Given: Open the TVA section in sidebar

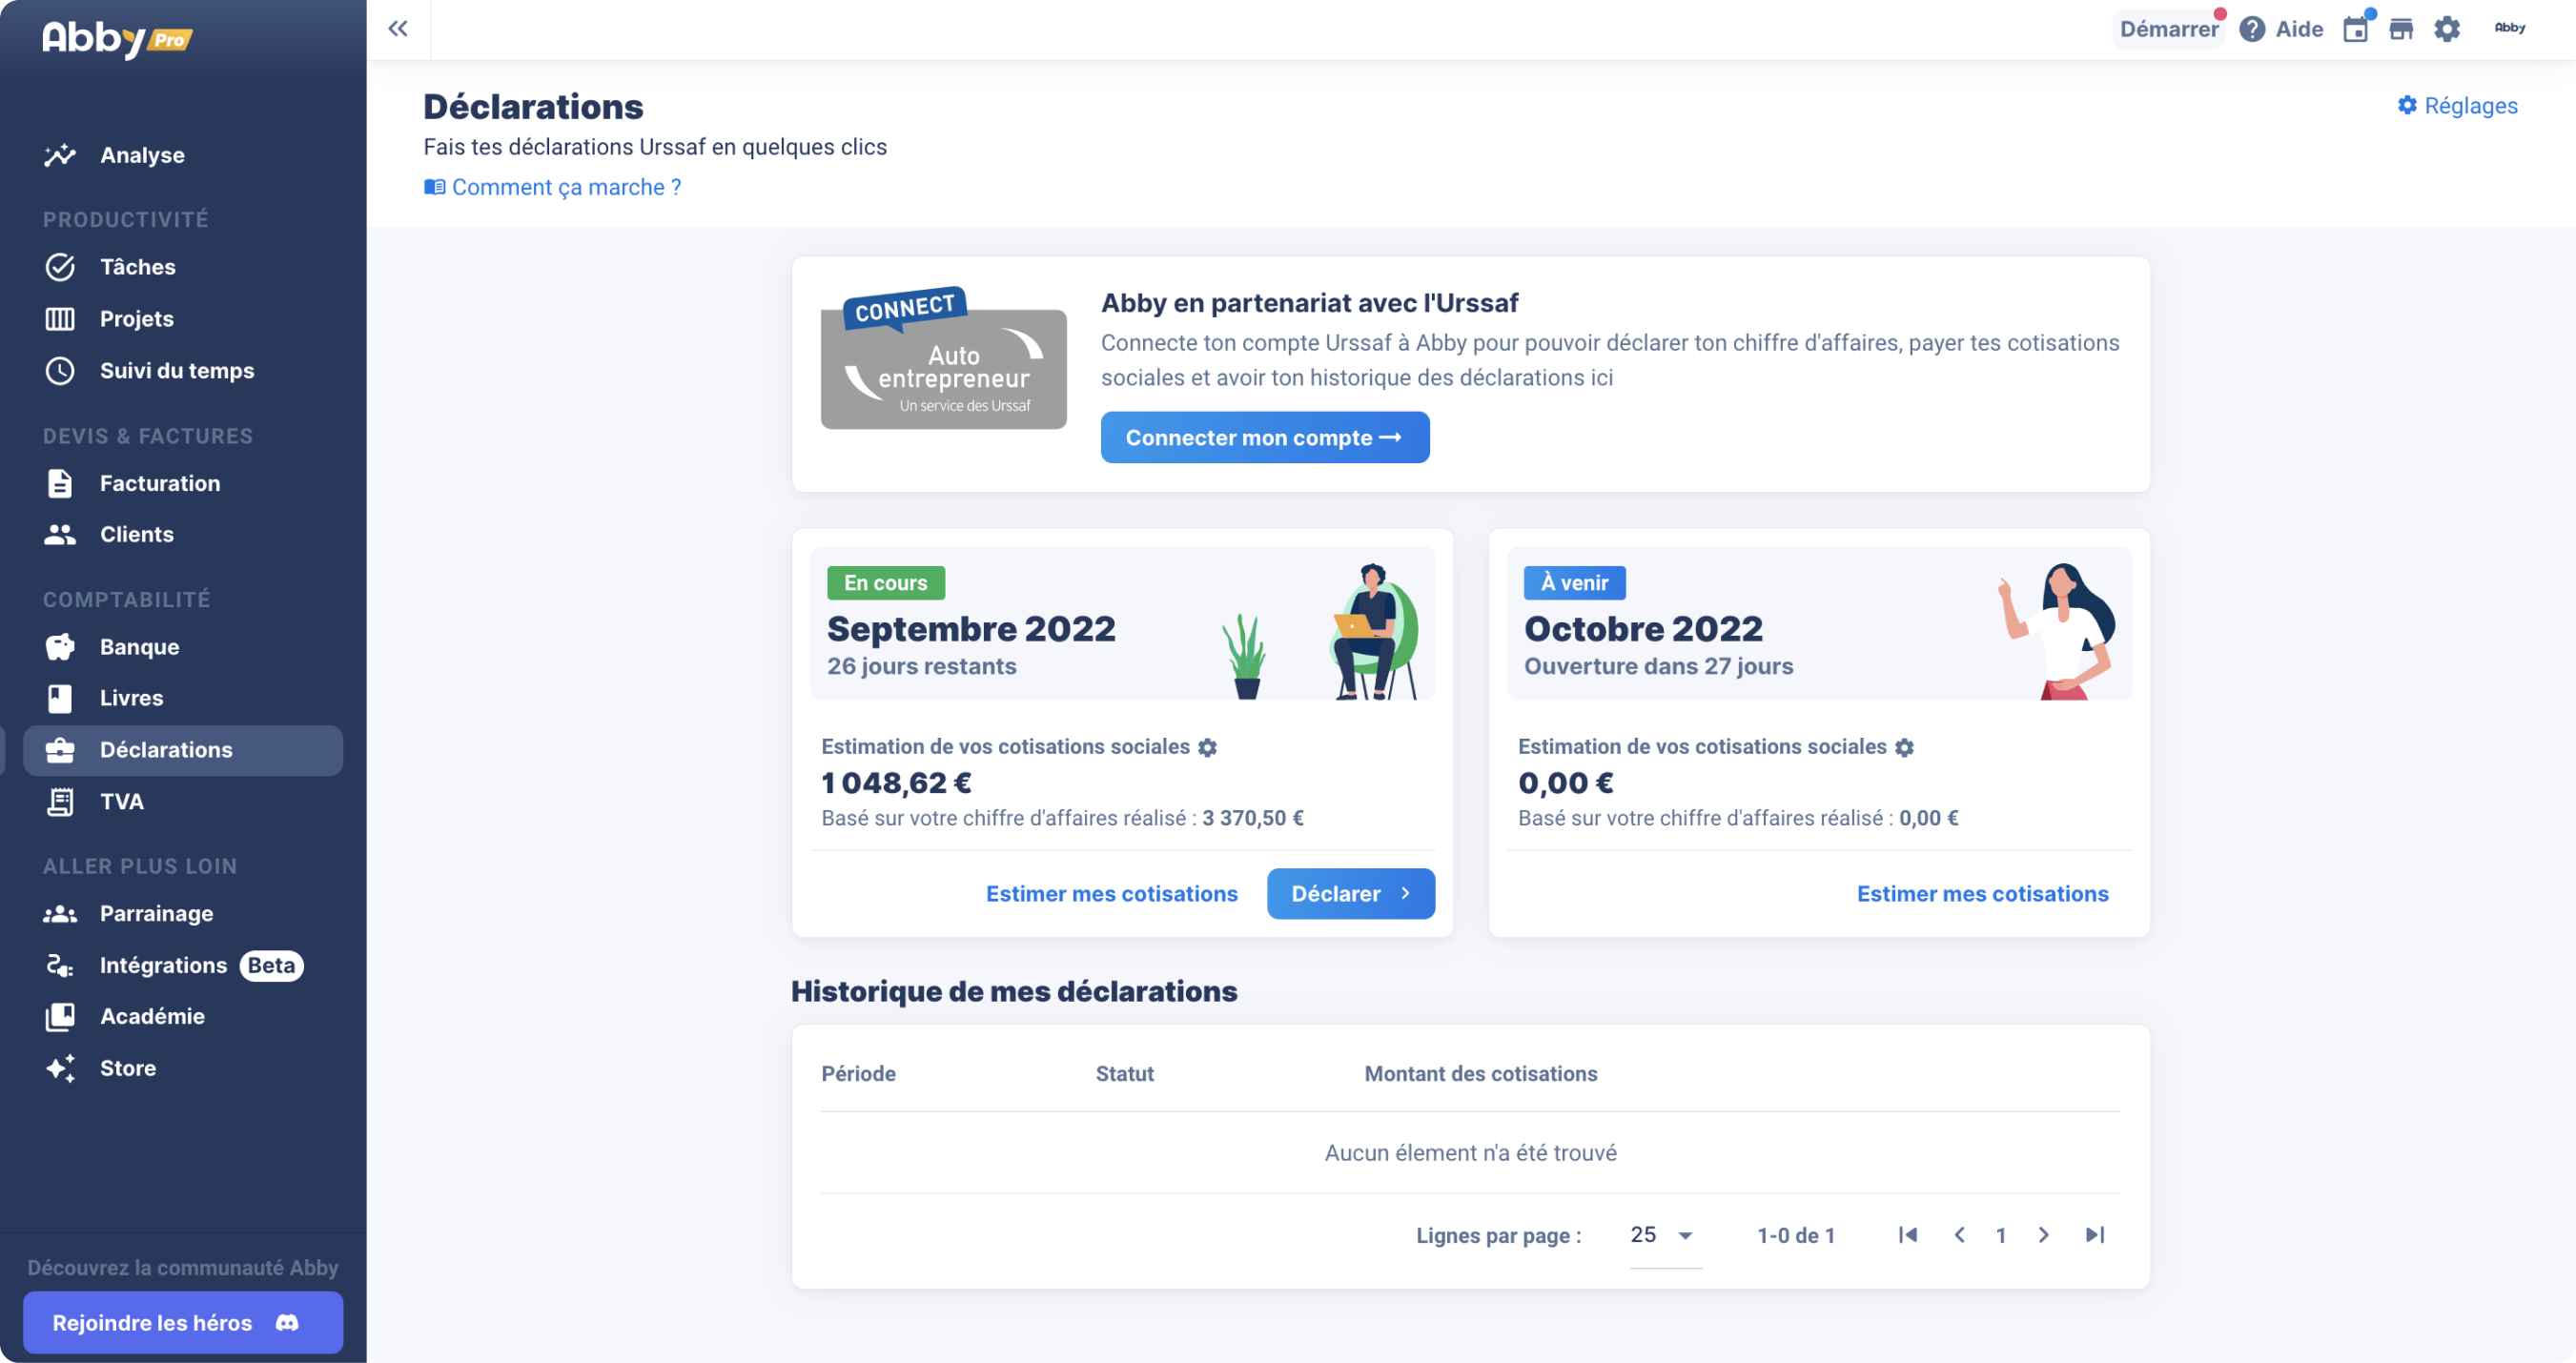Looking at the screenshot, I should pyautogui.click(x=121, y=801).
